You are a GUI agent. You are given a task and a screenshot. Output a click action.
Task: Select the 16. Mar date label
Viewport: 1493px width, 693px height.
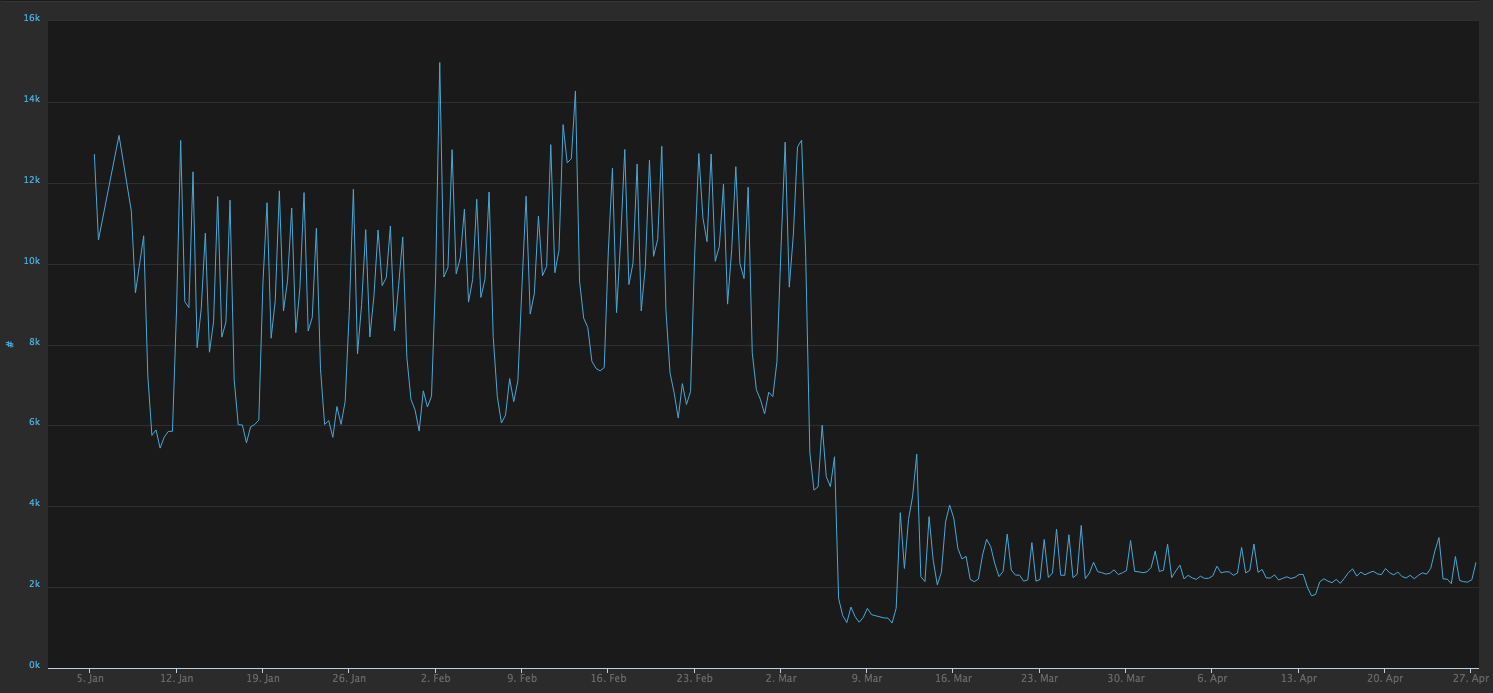point(954,678)
